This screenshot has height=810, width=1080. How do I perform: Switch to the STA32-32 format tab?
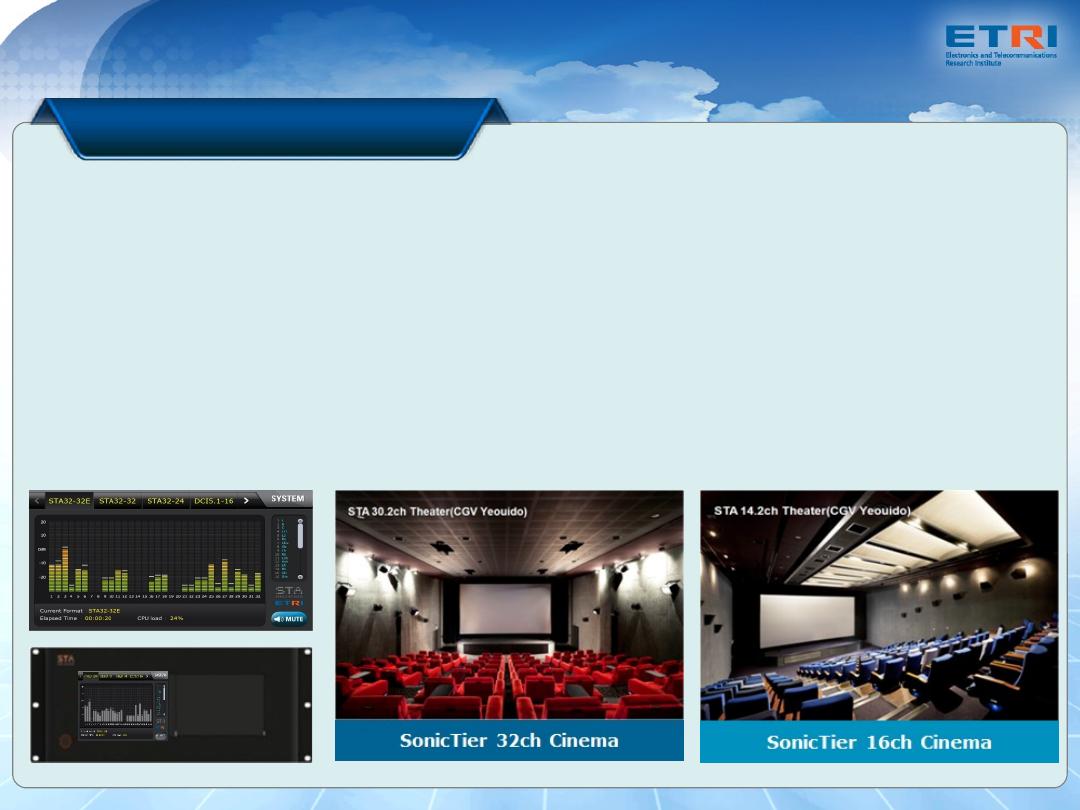[x=117, y=501]
